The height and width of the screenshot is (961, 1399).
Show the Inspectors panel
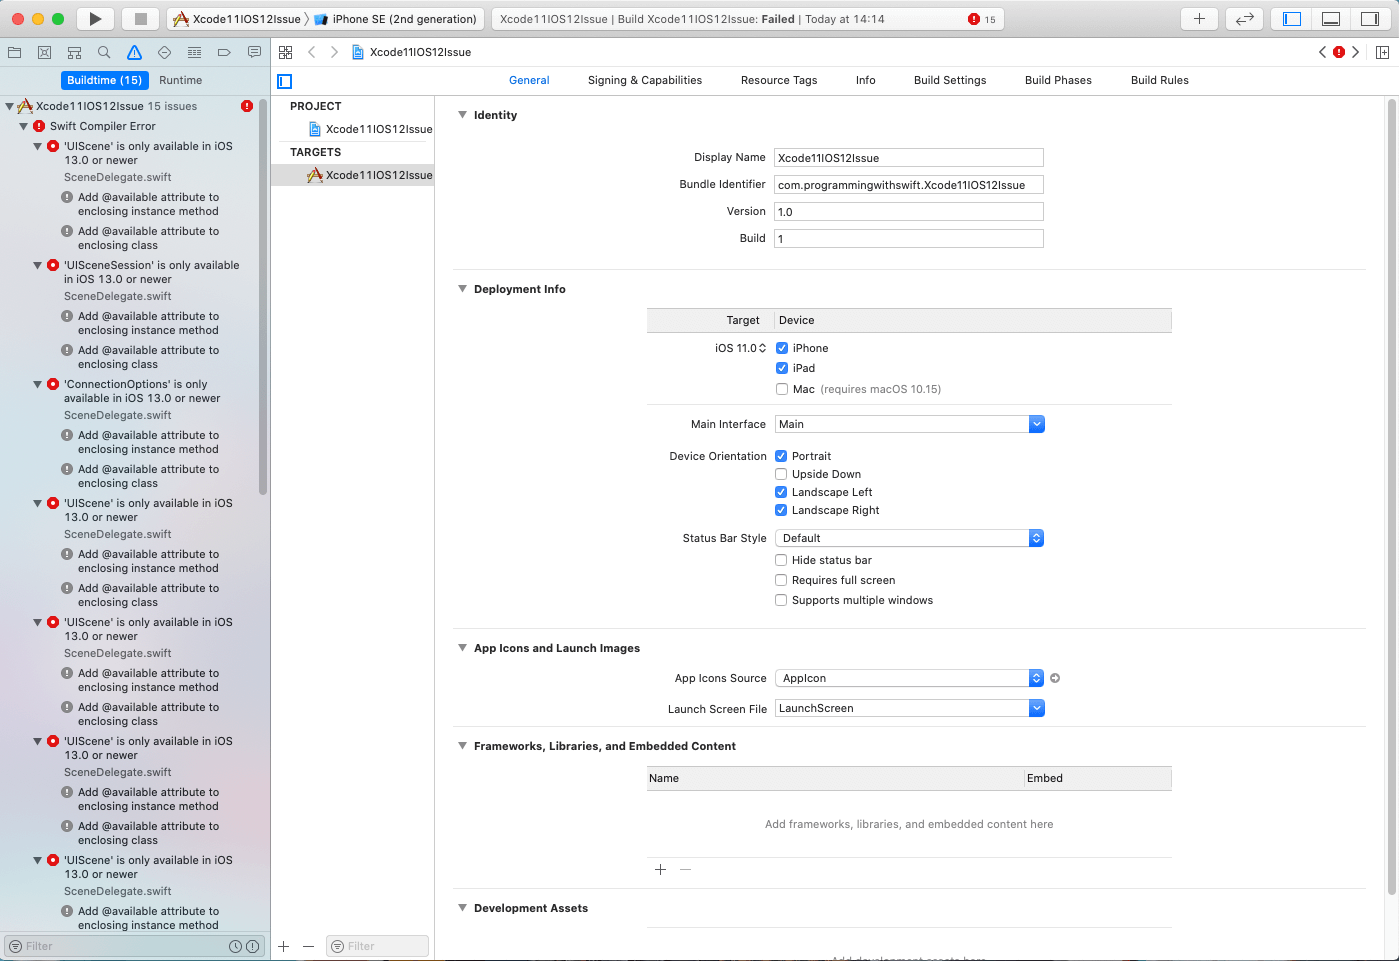[1370, 19]
